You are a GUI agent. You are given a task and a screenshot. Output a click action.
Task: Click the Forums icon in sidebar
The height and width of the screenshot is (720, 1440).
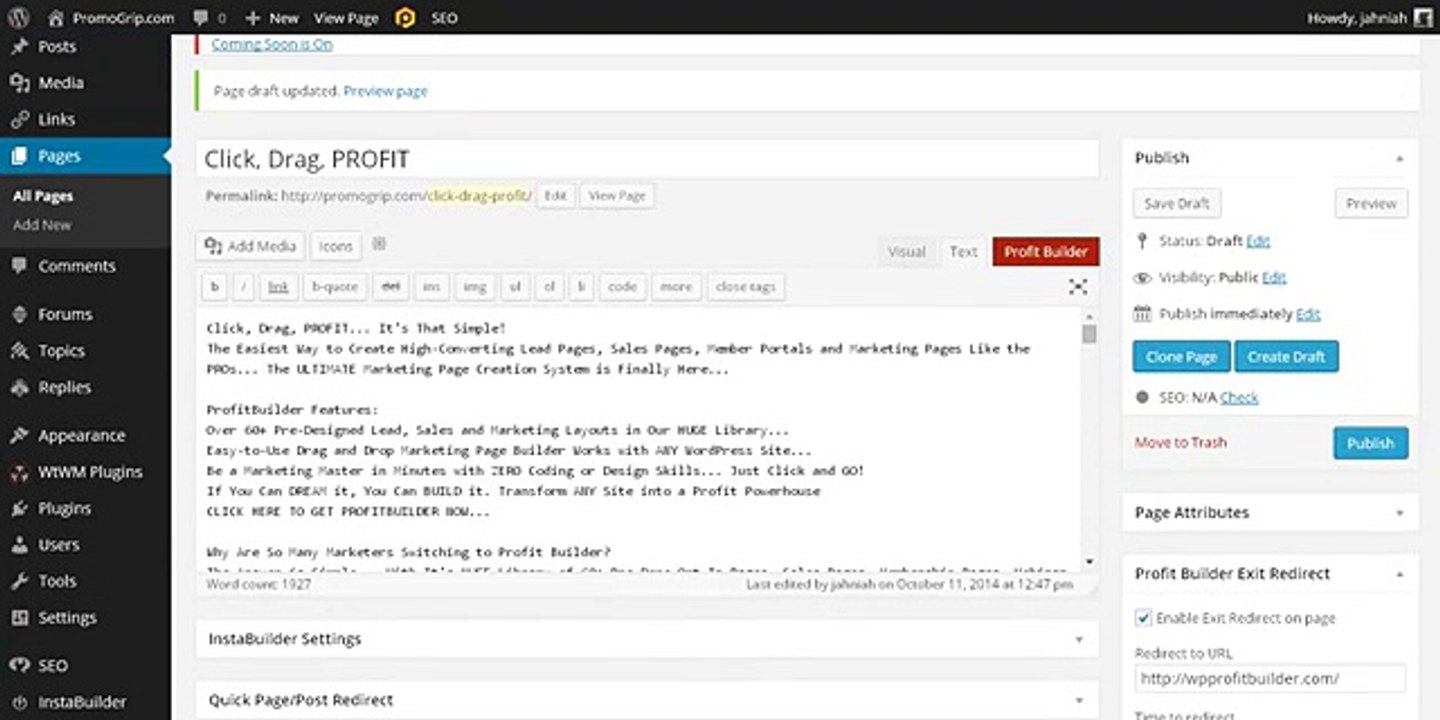pyautogui.click(x=19, y=314)
